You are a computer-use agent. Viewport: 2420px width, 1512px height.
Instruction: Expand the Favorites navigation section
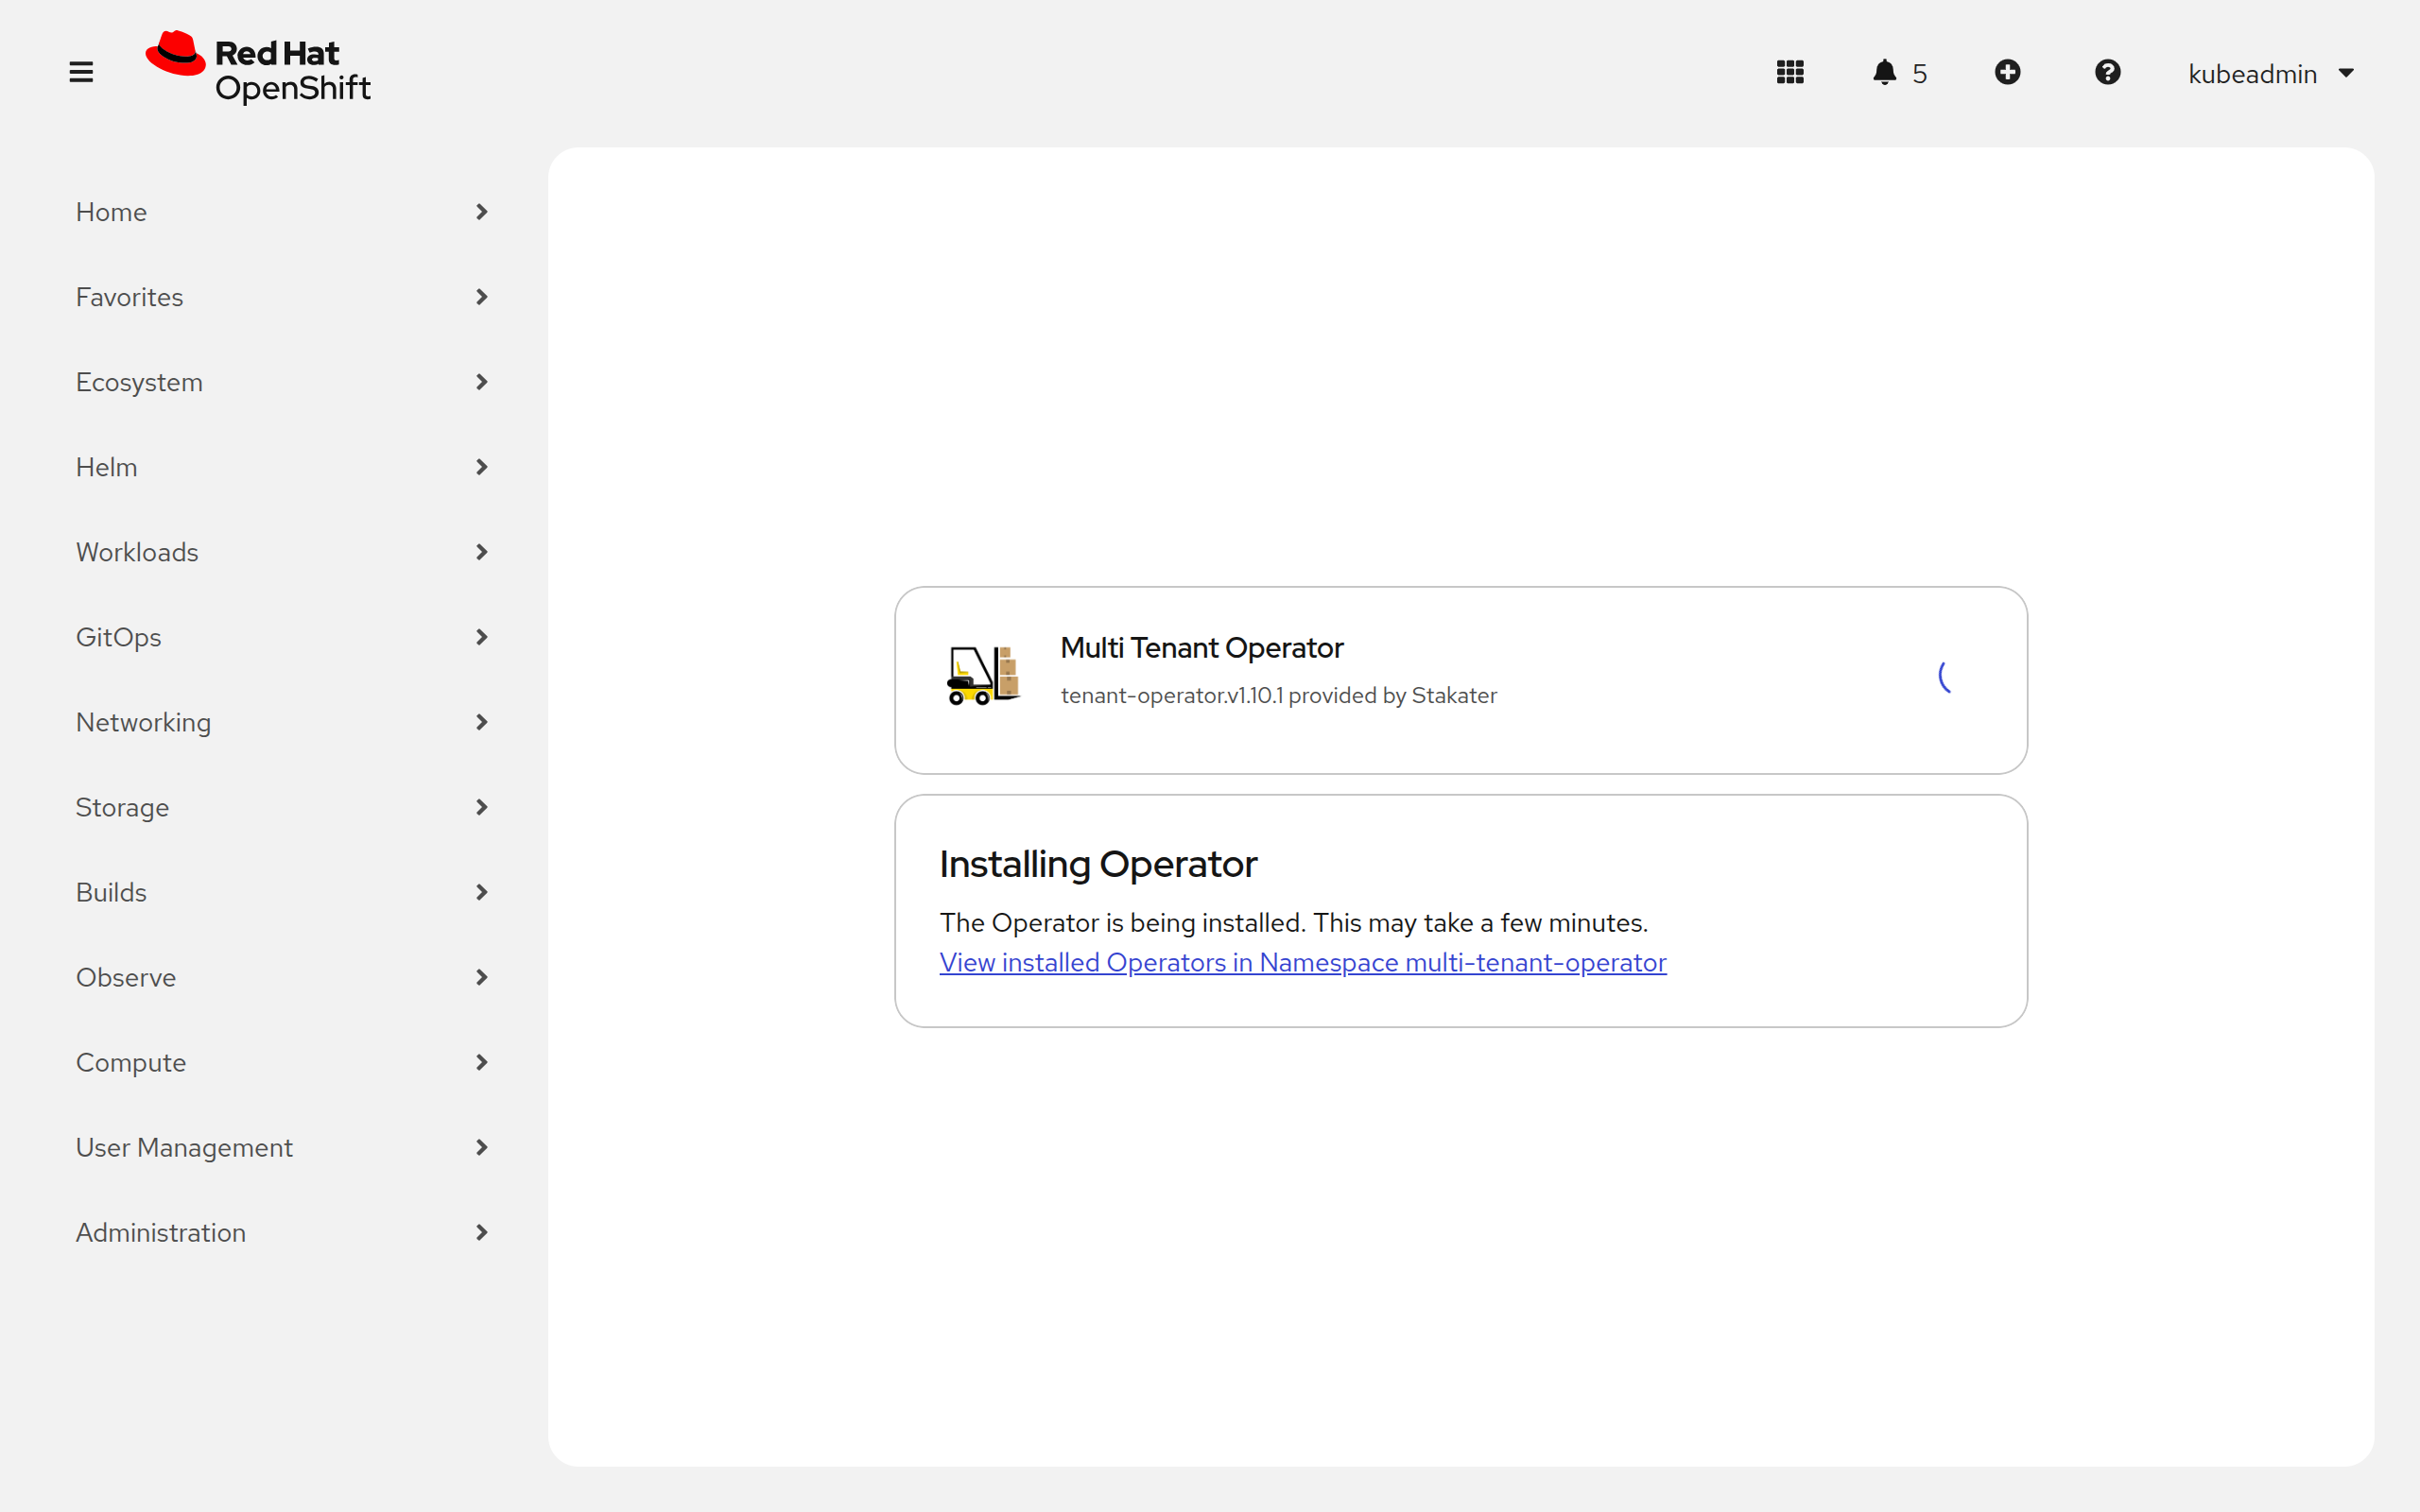pos(282,297)
